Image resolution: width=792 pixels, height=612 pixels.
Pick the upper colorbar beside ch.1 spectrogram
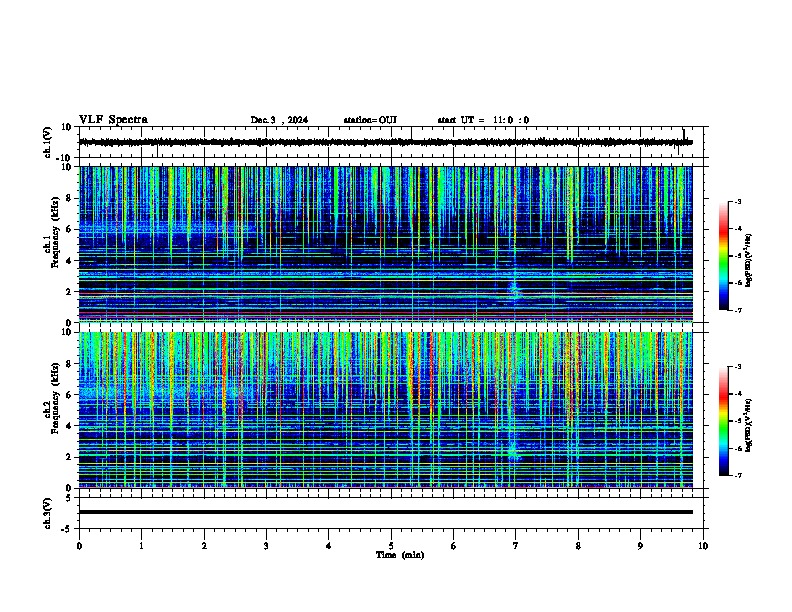(723, 256)
